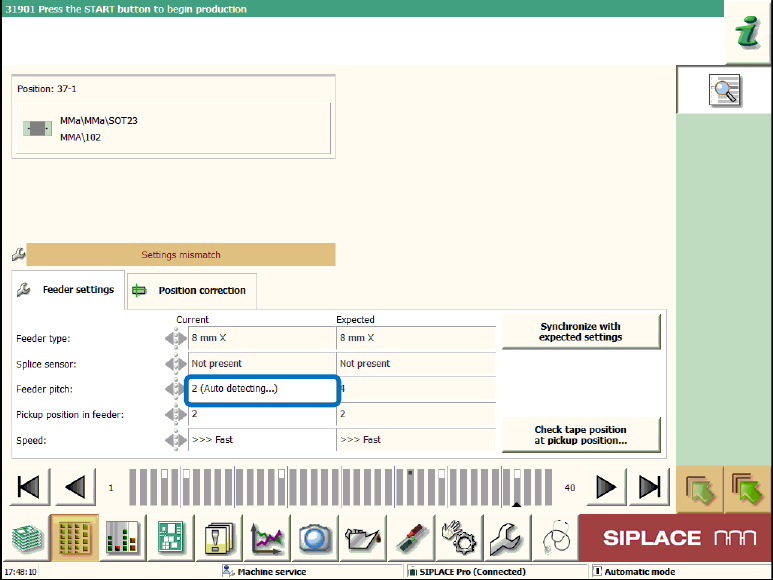Click the SIPLACE Pro connected status icon
Viewport: 773px width, 580px height.
(x=413, y=572)
